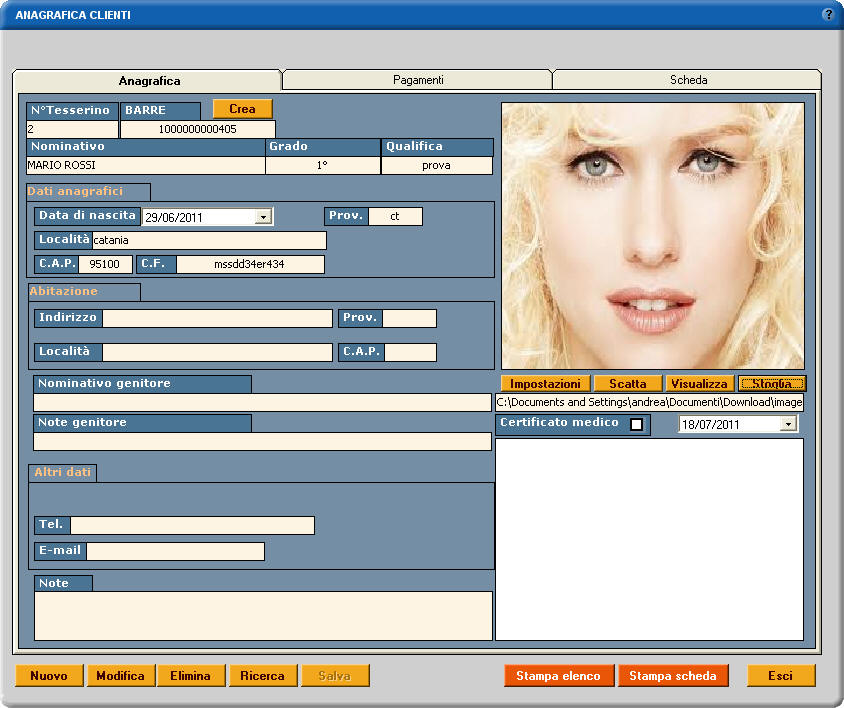Click the Sfoglia browse button

coord(771,384)
